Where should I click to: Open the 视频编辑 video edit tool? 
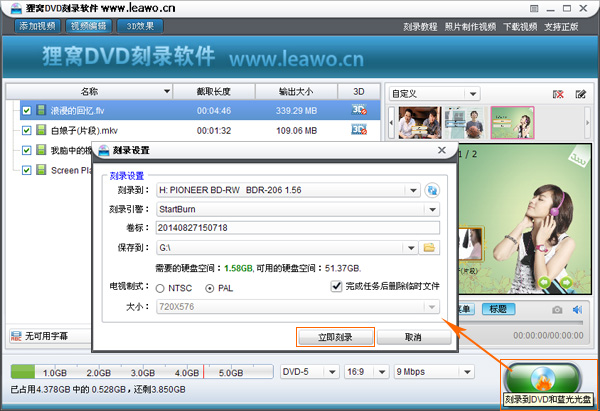pos(88,26)
